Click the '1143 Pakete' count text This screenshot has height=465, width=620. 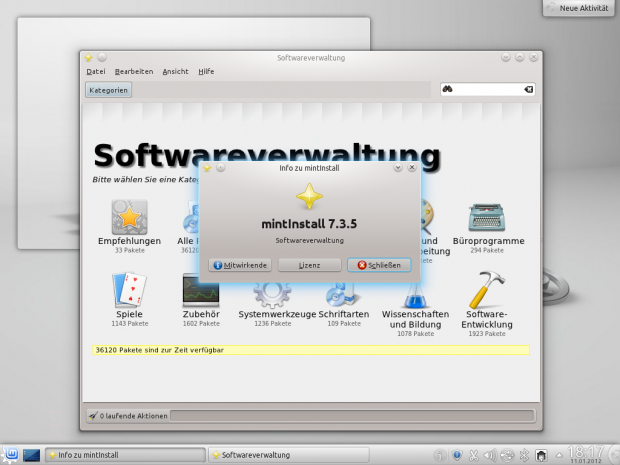[130, 323]
